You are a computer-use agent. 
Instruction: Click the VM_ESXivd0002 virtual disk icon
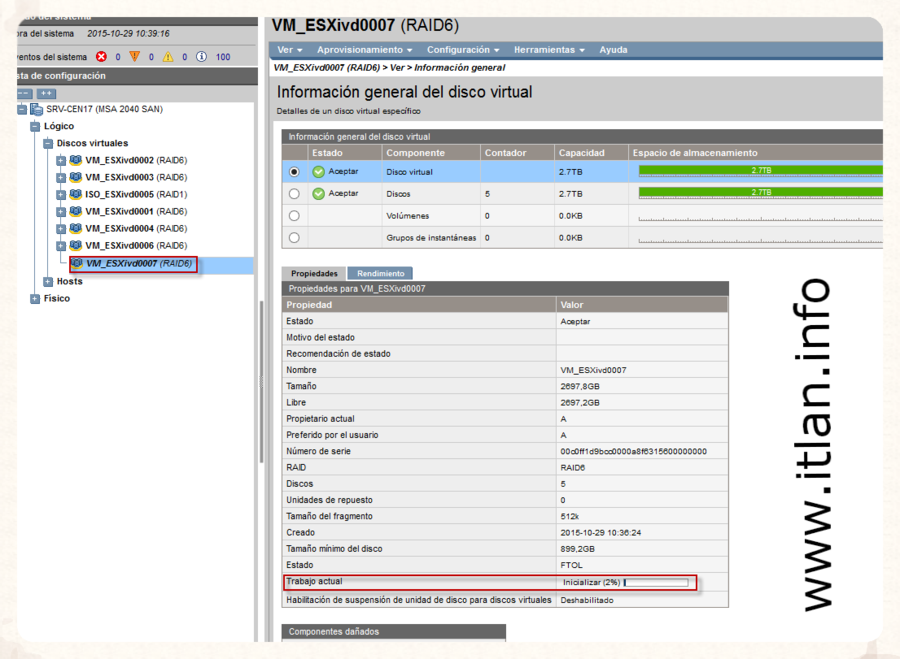pos(75,161)
